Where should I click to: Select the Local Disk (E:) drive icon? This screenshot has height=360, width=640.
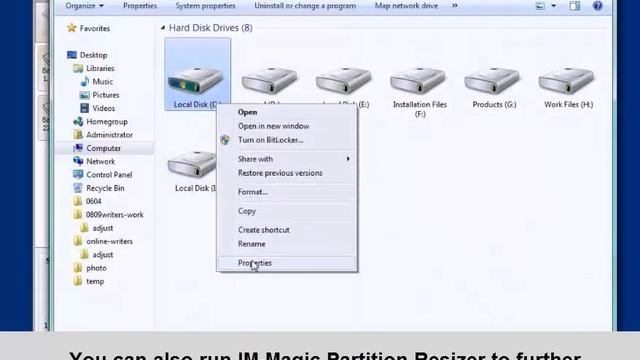point(343,80)
